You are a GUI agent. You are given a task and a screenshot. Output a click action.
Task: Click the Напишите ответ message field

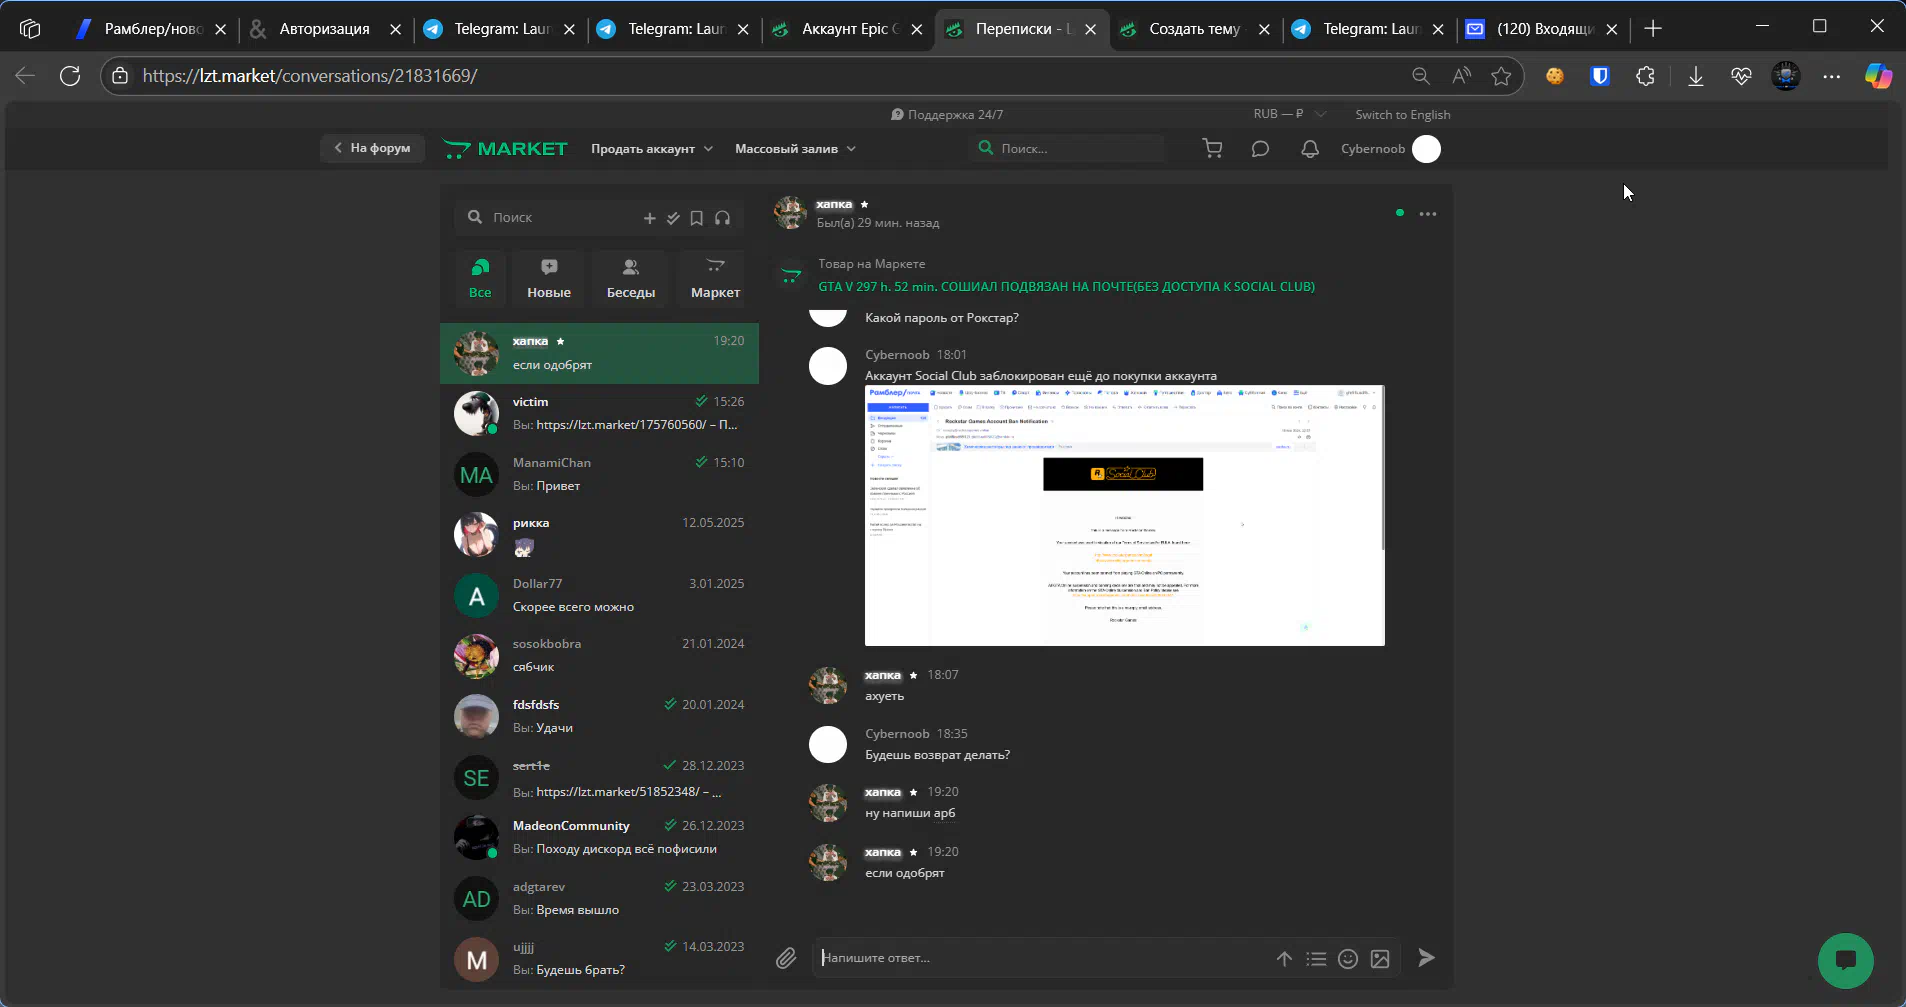coord(1040,958)
